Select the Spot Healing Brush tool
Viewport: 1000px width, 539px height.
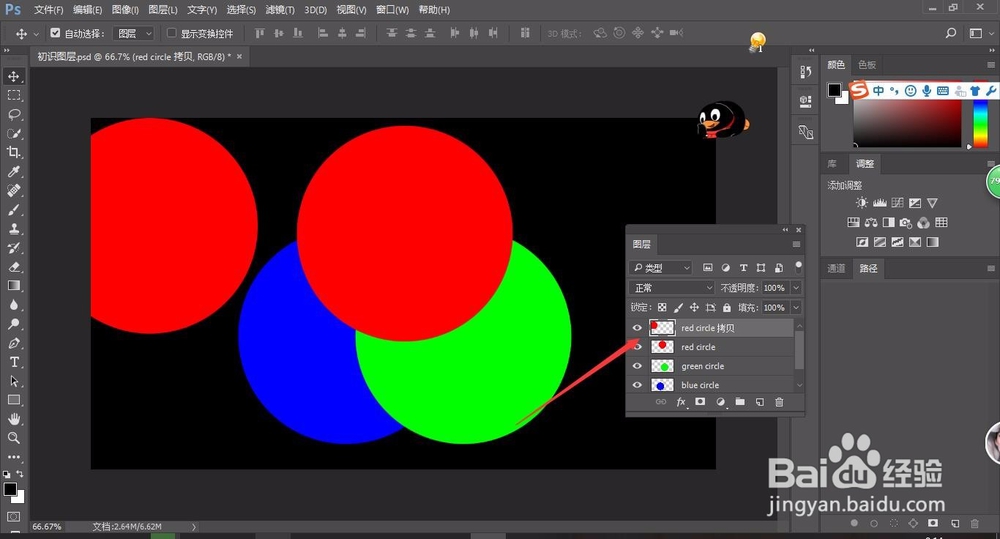pyautogui.click(x=13, y=191)
